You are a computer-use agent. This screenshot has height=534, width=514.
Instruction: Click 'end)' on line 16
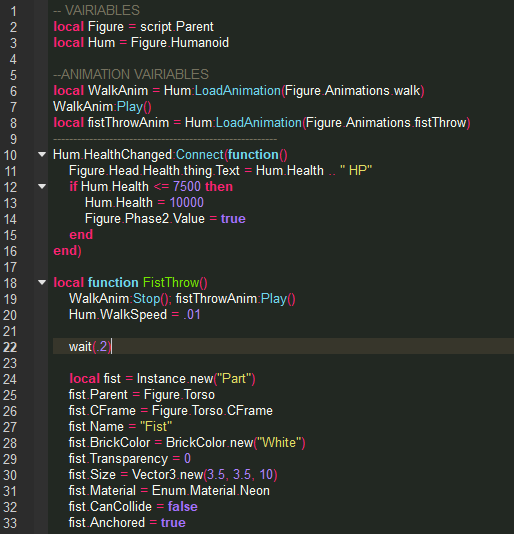point(67,251)
